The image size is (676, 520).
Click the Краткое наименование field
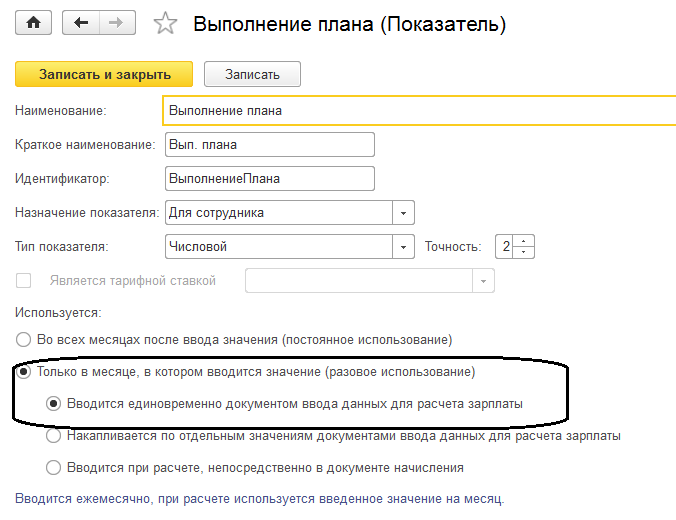point(268,145)
